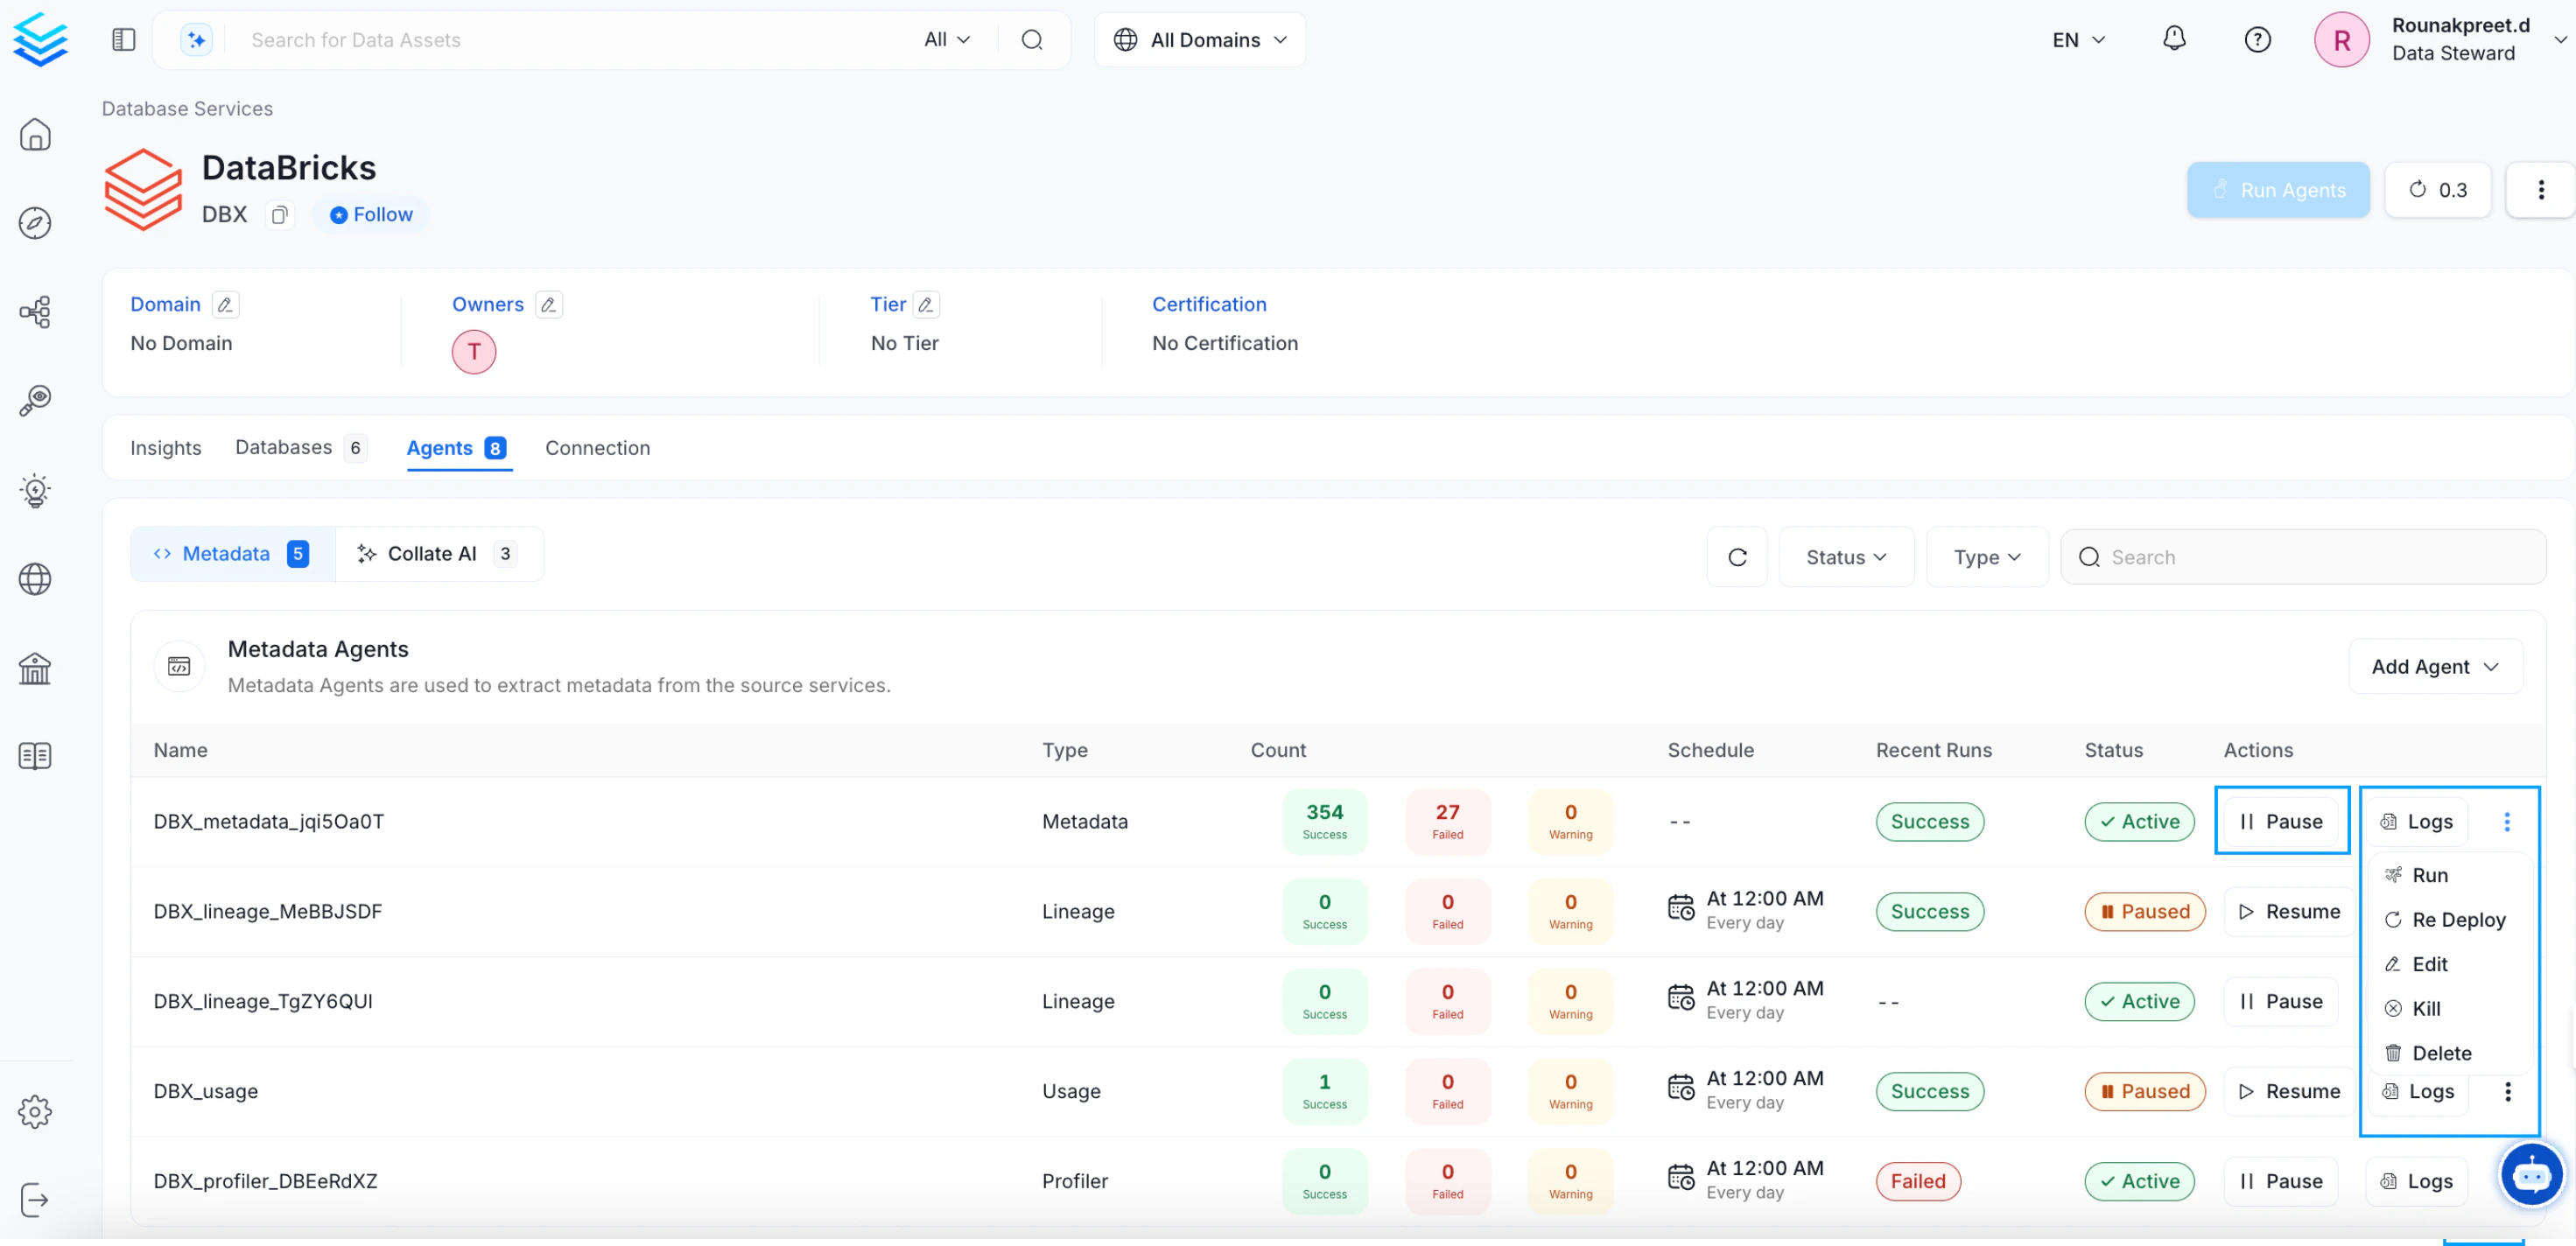
Task: Switch to the Insights tab
Action: [x=166, y=448]
